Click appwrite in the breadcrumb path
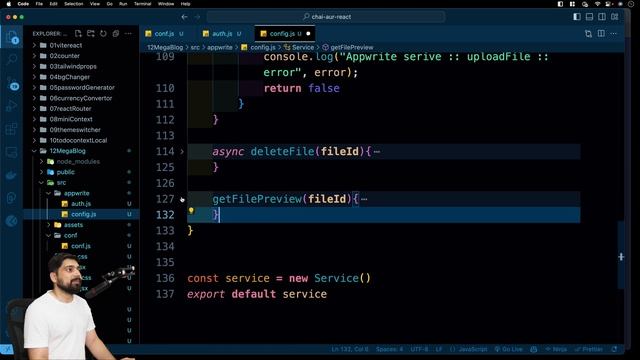Screen dimensions: 640x360 pyautogui.click(x=220, y=47)
